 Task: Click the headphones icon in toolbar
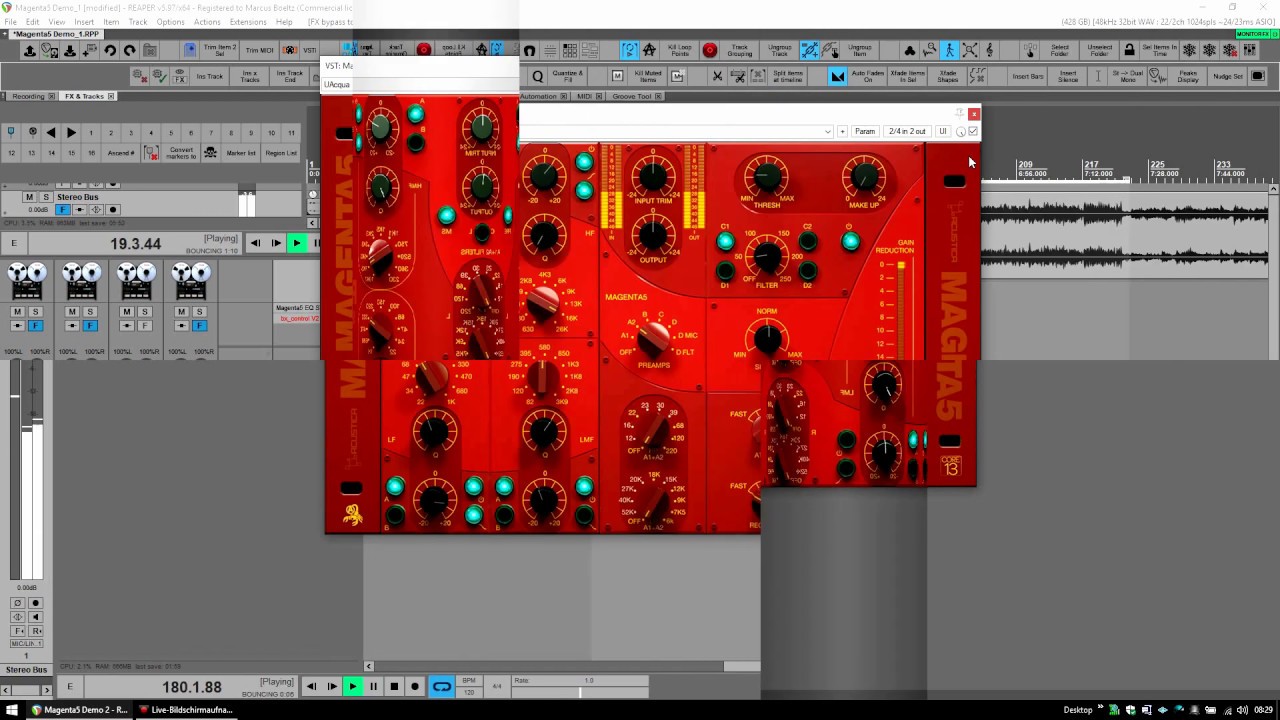[529, 50]
